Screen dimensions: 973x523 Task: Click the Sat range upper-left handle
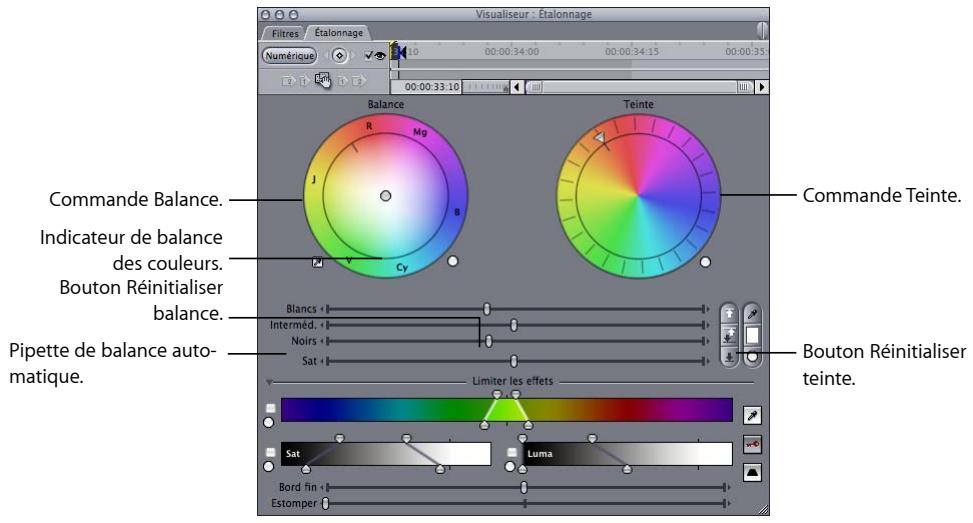pos(339,439)
